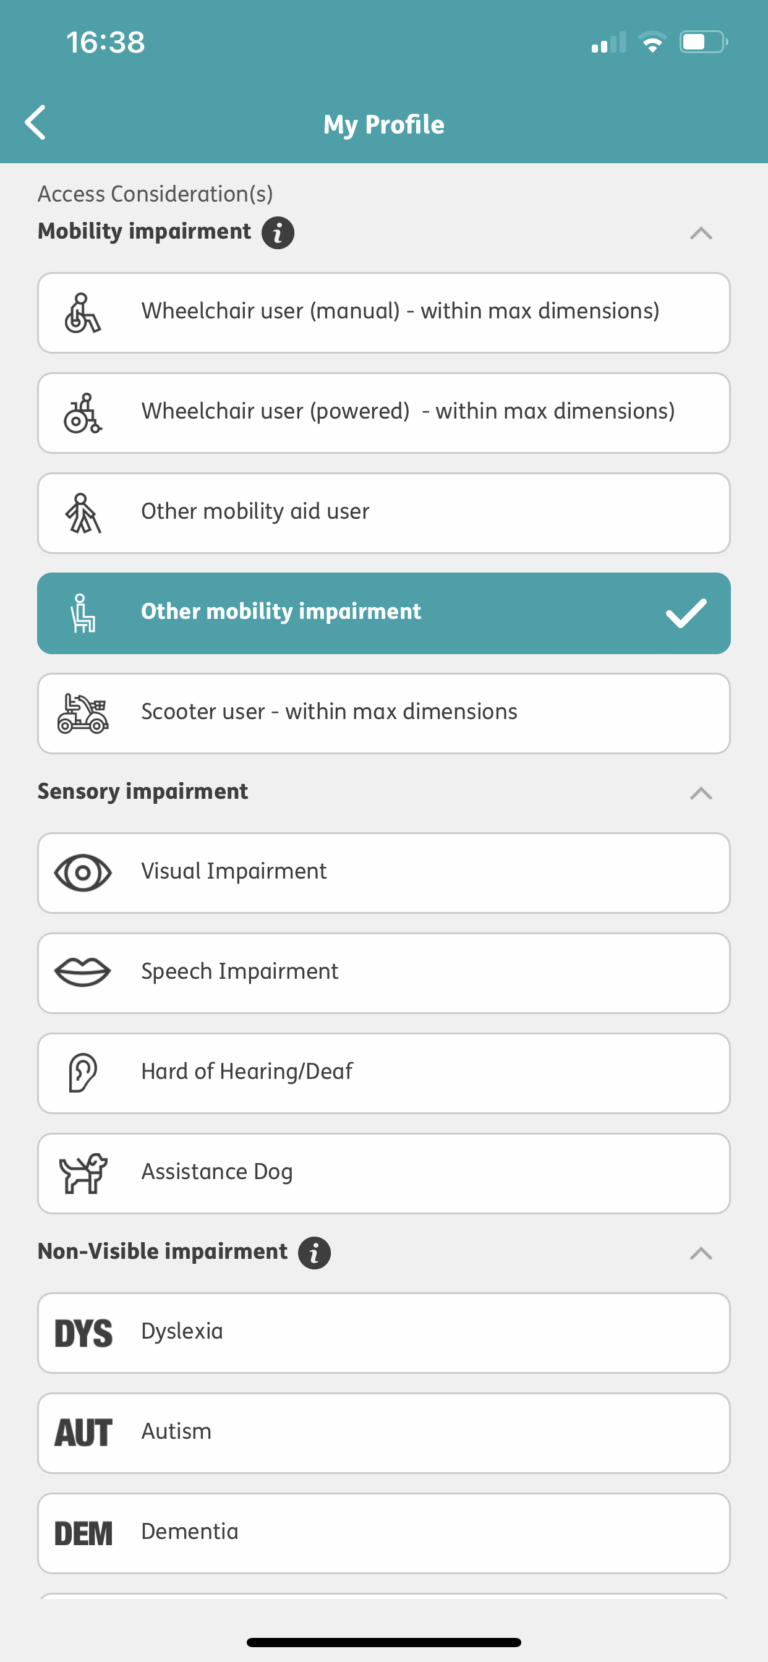Select the scooter user icon

coord(82,712)
